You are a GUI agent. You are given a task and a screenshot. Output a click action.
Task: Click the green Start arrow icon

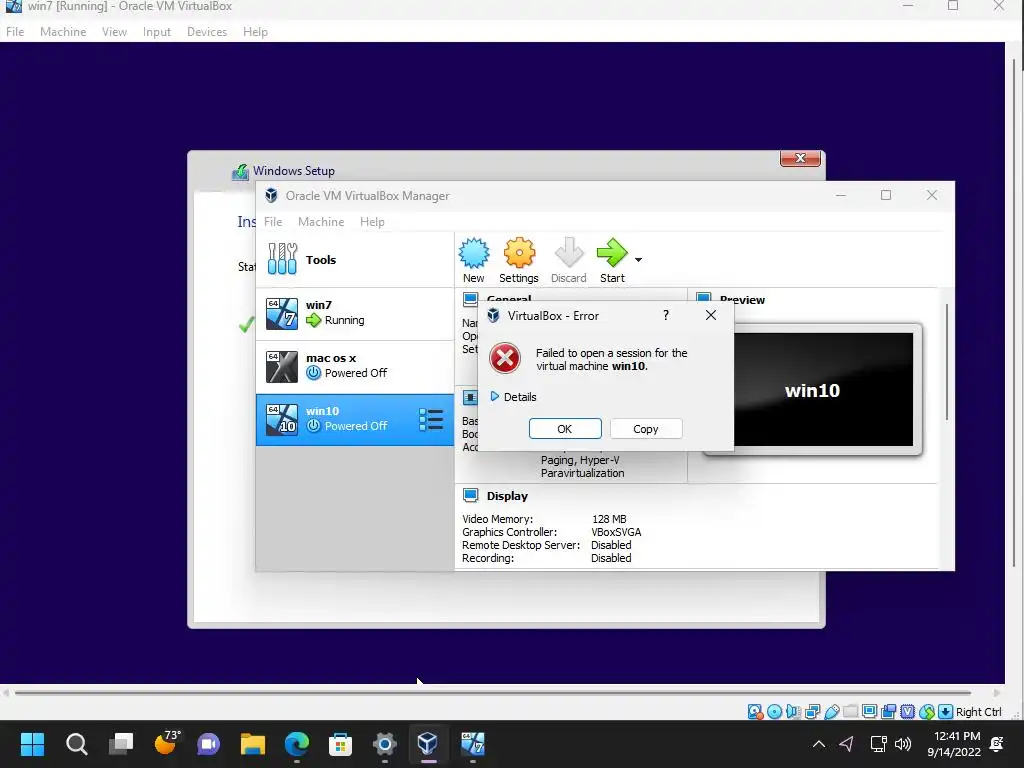612,253
